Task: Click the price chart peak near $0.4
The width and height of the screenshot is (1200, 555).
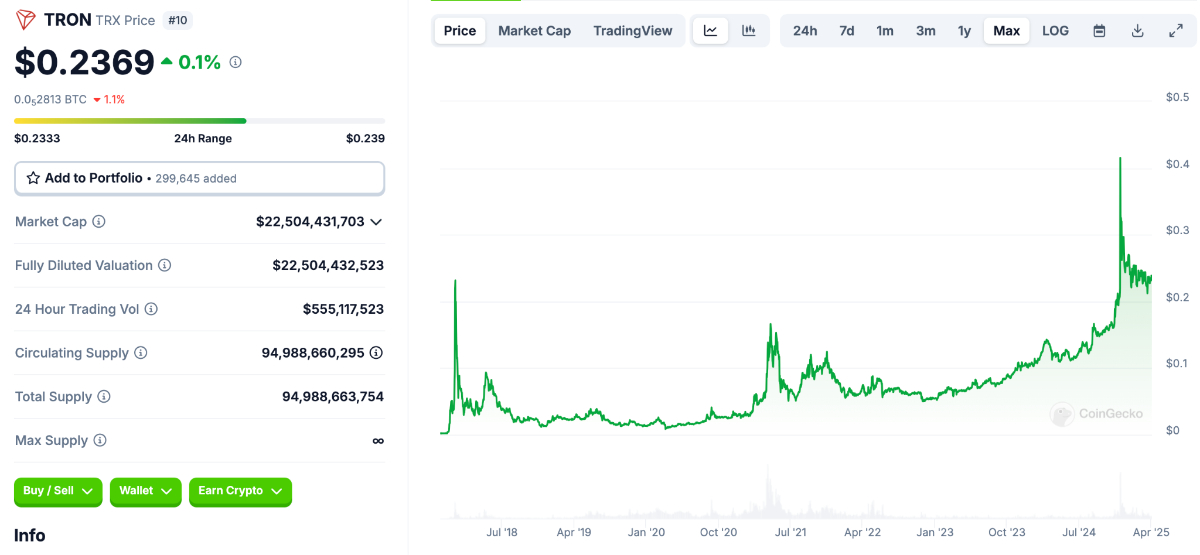Action: [1120, 159]
